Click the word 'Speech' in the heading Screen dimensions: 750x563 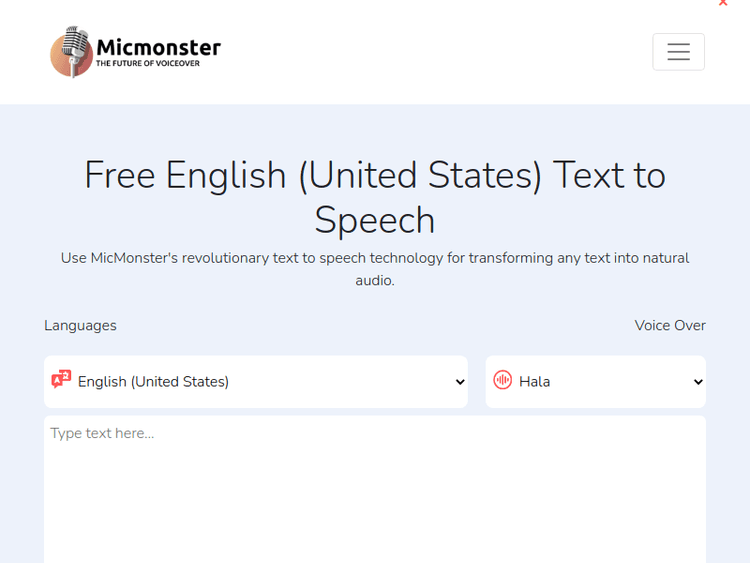point(375,220)
